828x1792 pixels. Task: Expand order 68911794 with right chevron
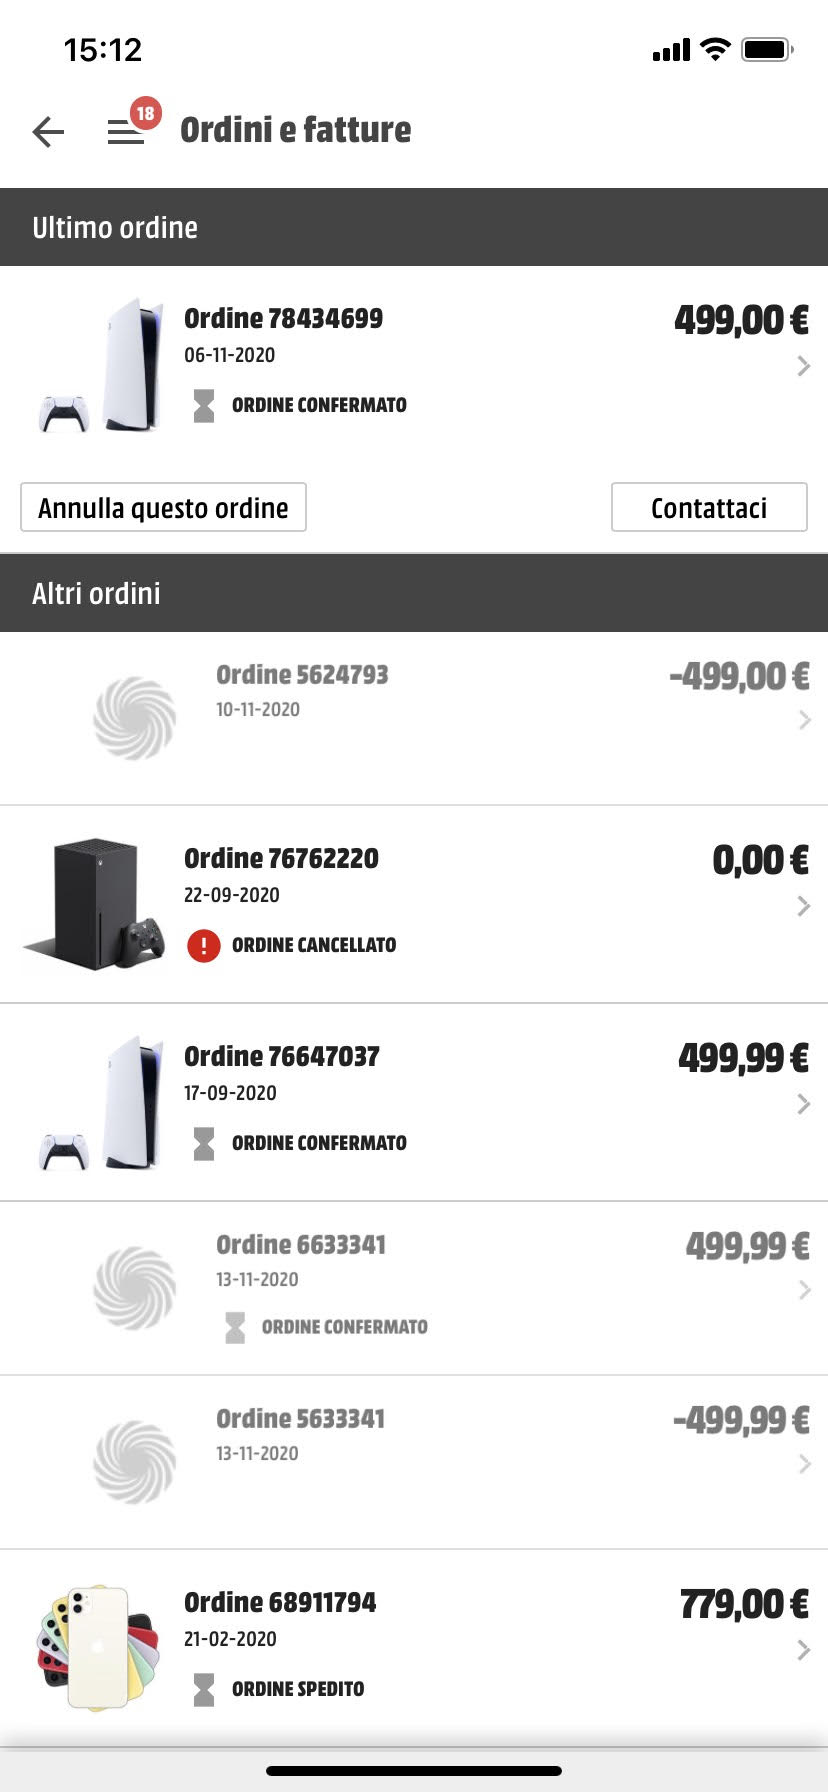(803, 1650)
